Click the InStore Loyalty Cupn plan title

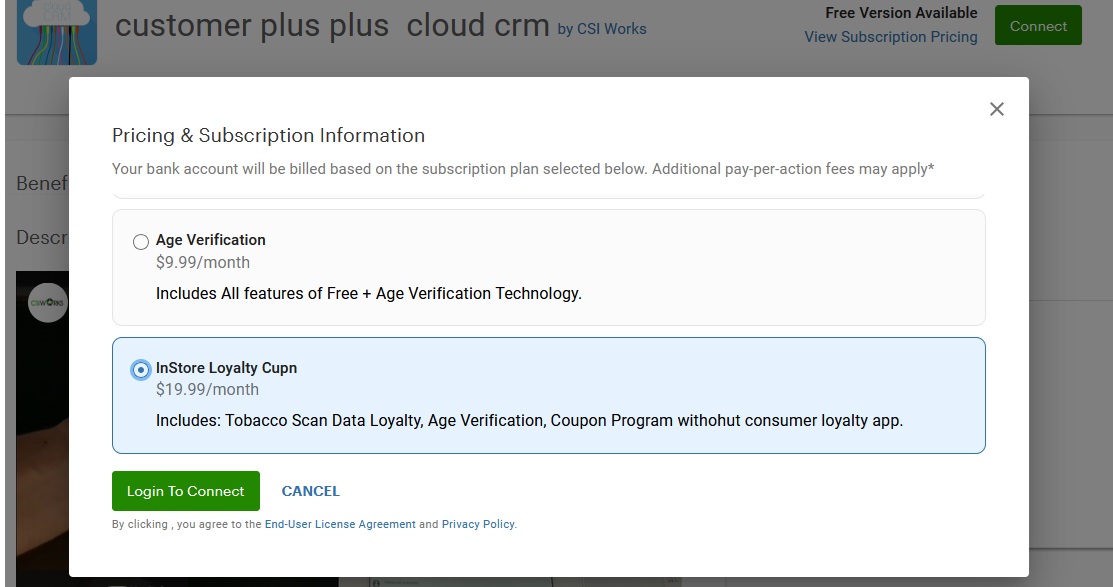(x=226, y=368)
